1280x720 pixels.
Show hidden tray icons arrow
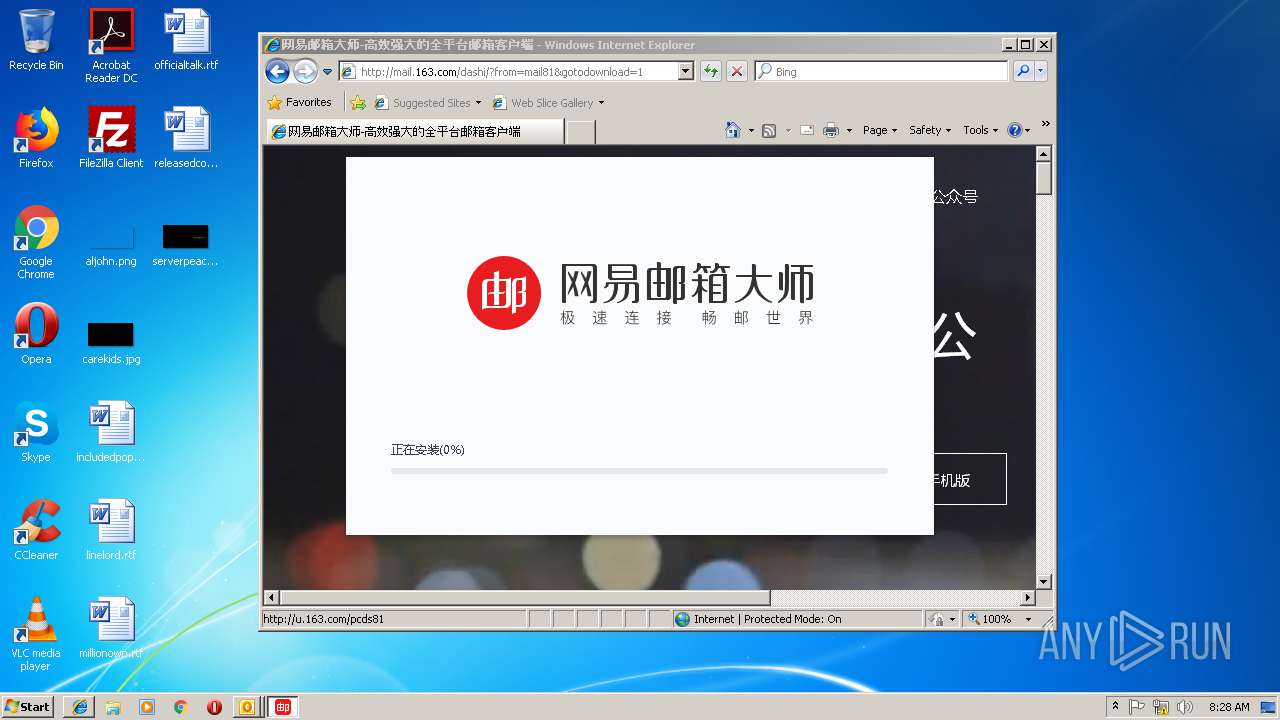1115,706
